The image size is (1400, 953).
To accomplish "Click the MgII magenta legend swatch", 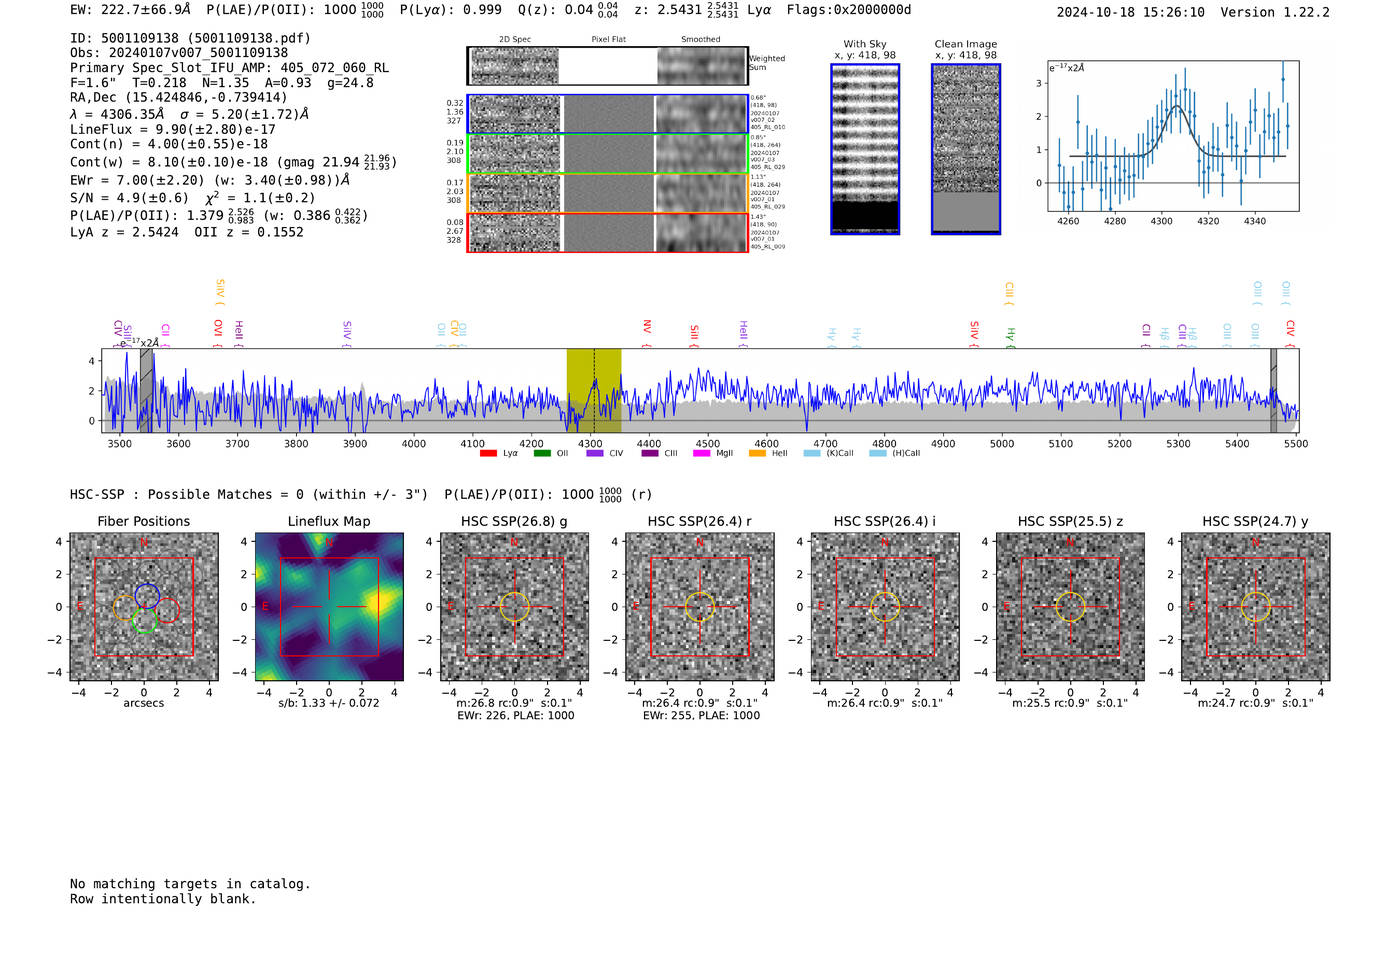I will click(703, 453).
